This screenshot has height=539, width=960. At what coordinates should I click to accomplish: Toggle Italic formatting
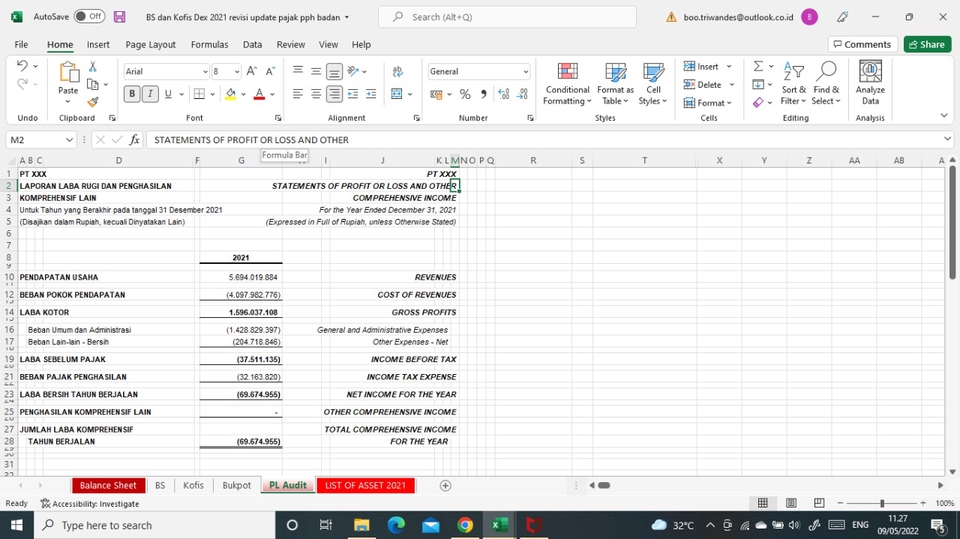point(150,94)
